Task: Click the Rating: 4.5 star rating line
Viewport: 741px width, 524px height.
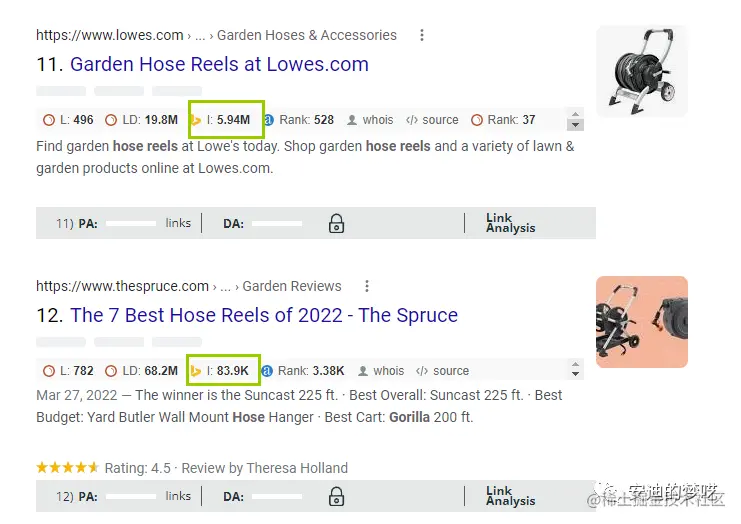Action: 192,468
